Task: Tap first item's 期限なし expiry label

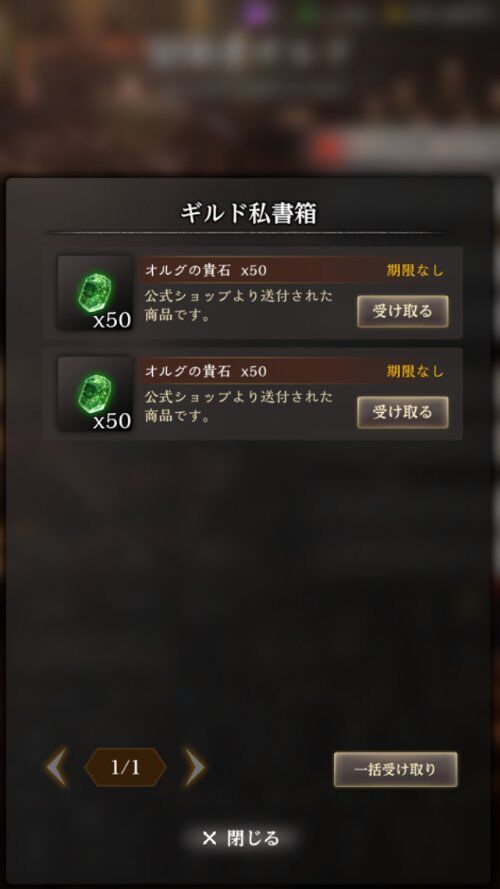Action: pyautogui.click(x=416, y=270)
